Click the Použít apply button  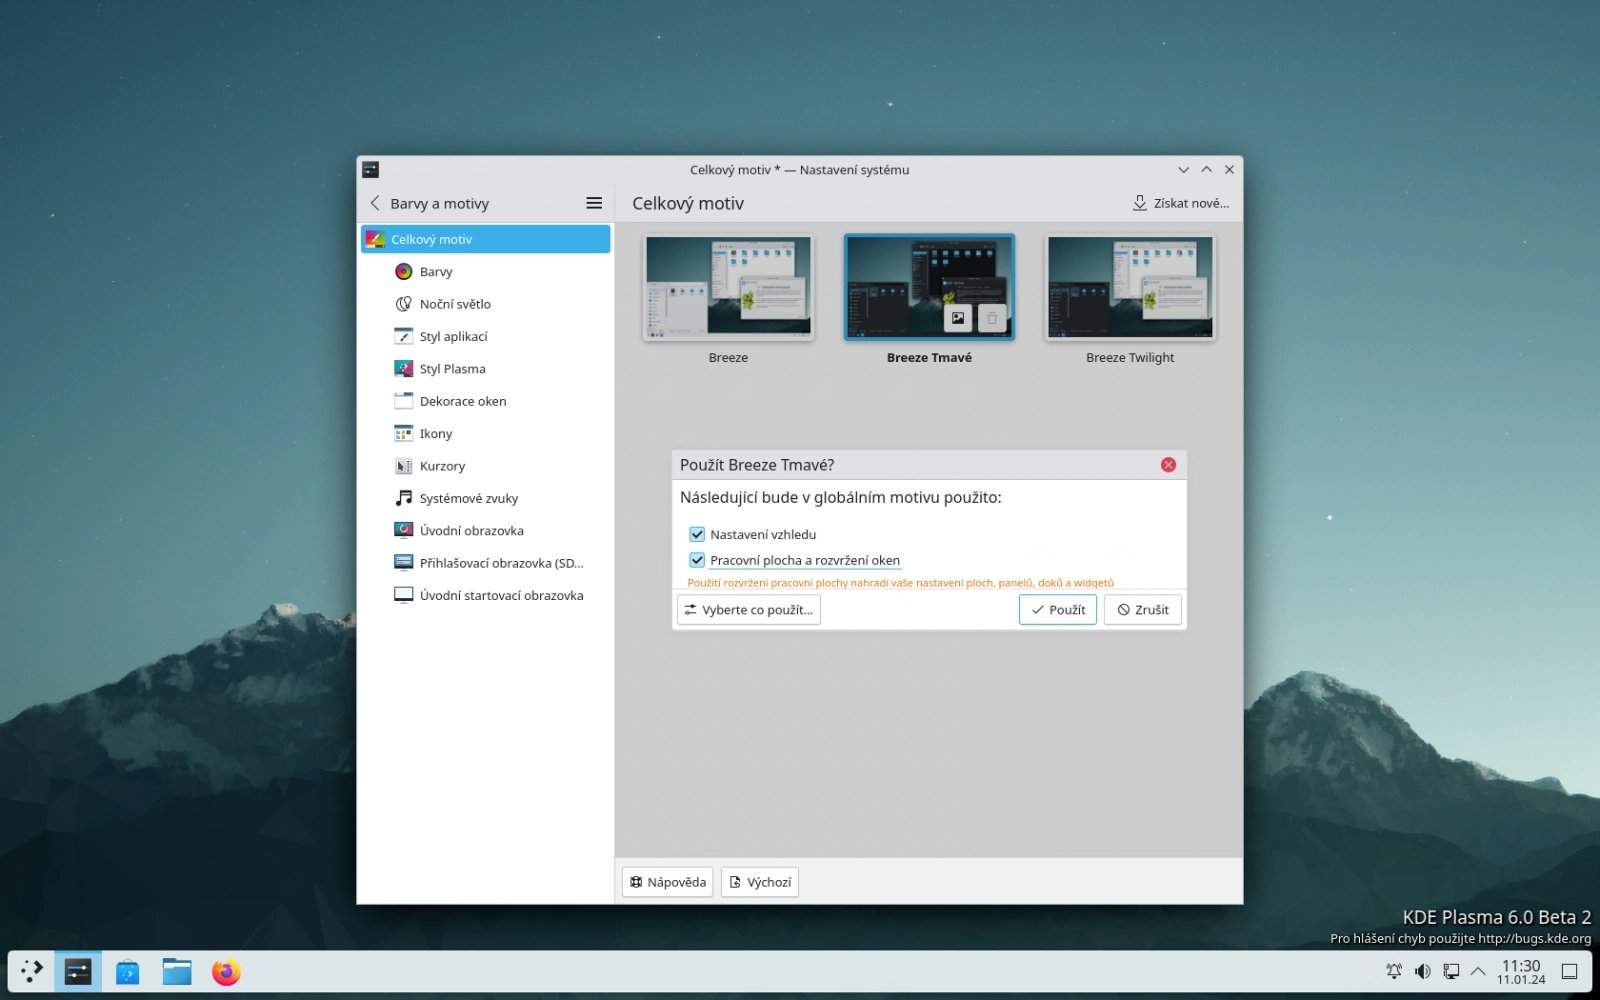1058,610
